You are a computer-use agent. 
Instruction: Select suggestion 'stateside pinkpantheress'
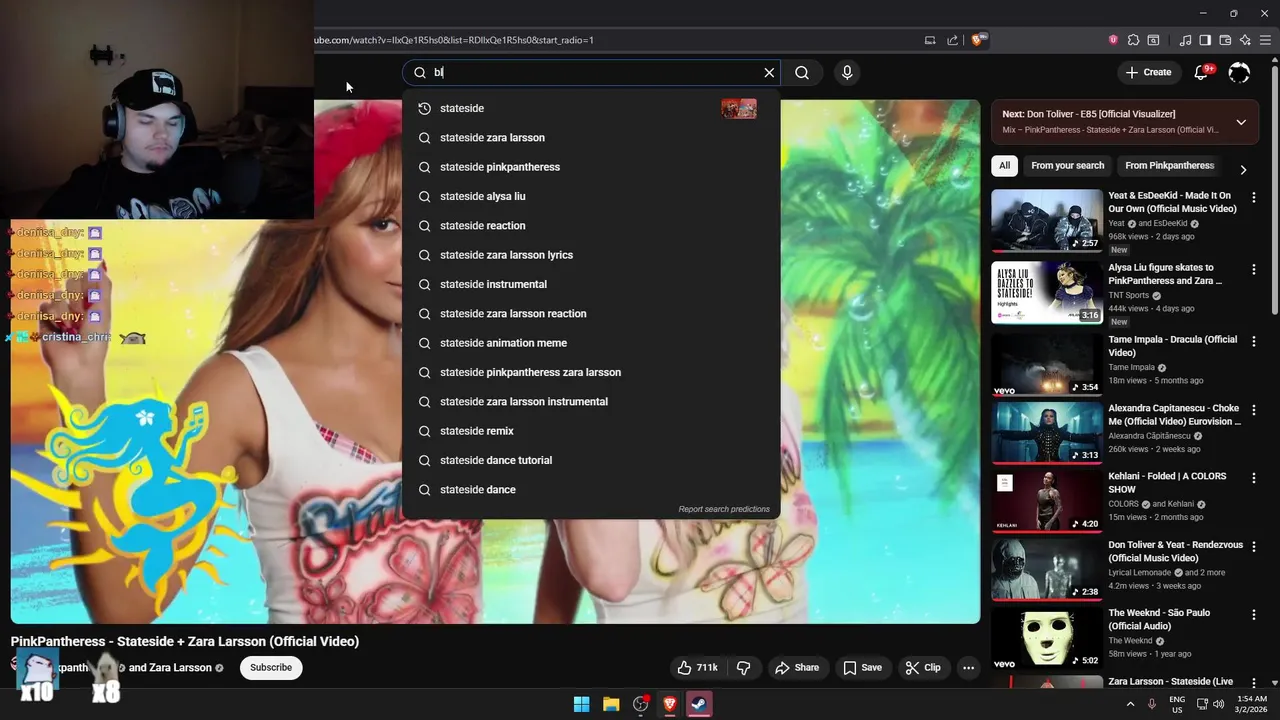click(590, 167)
